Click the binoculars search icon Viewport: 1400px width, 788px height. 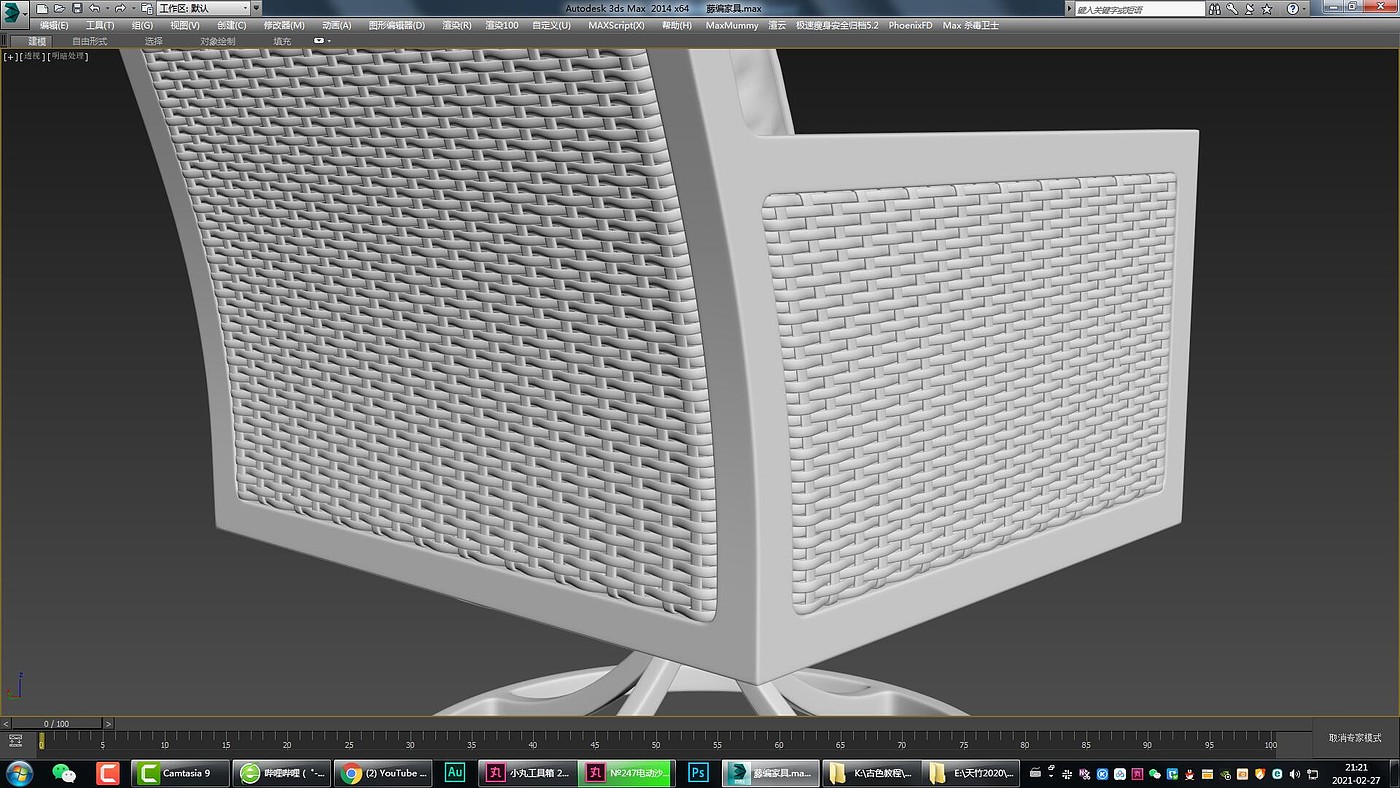coord(1217,8)
